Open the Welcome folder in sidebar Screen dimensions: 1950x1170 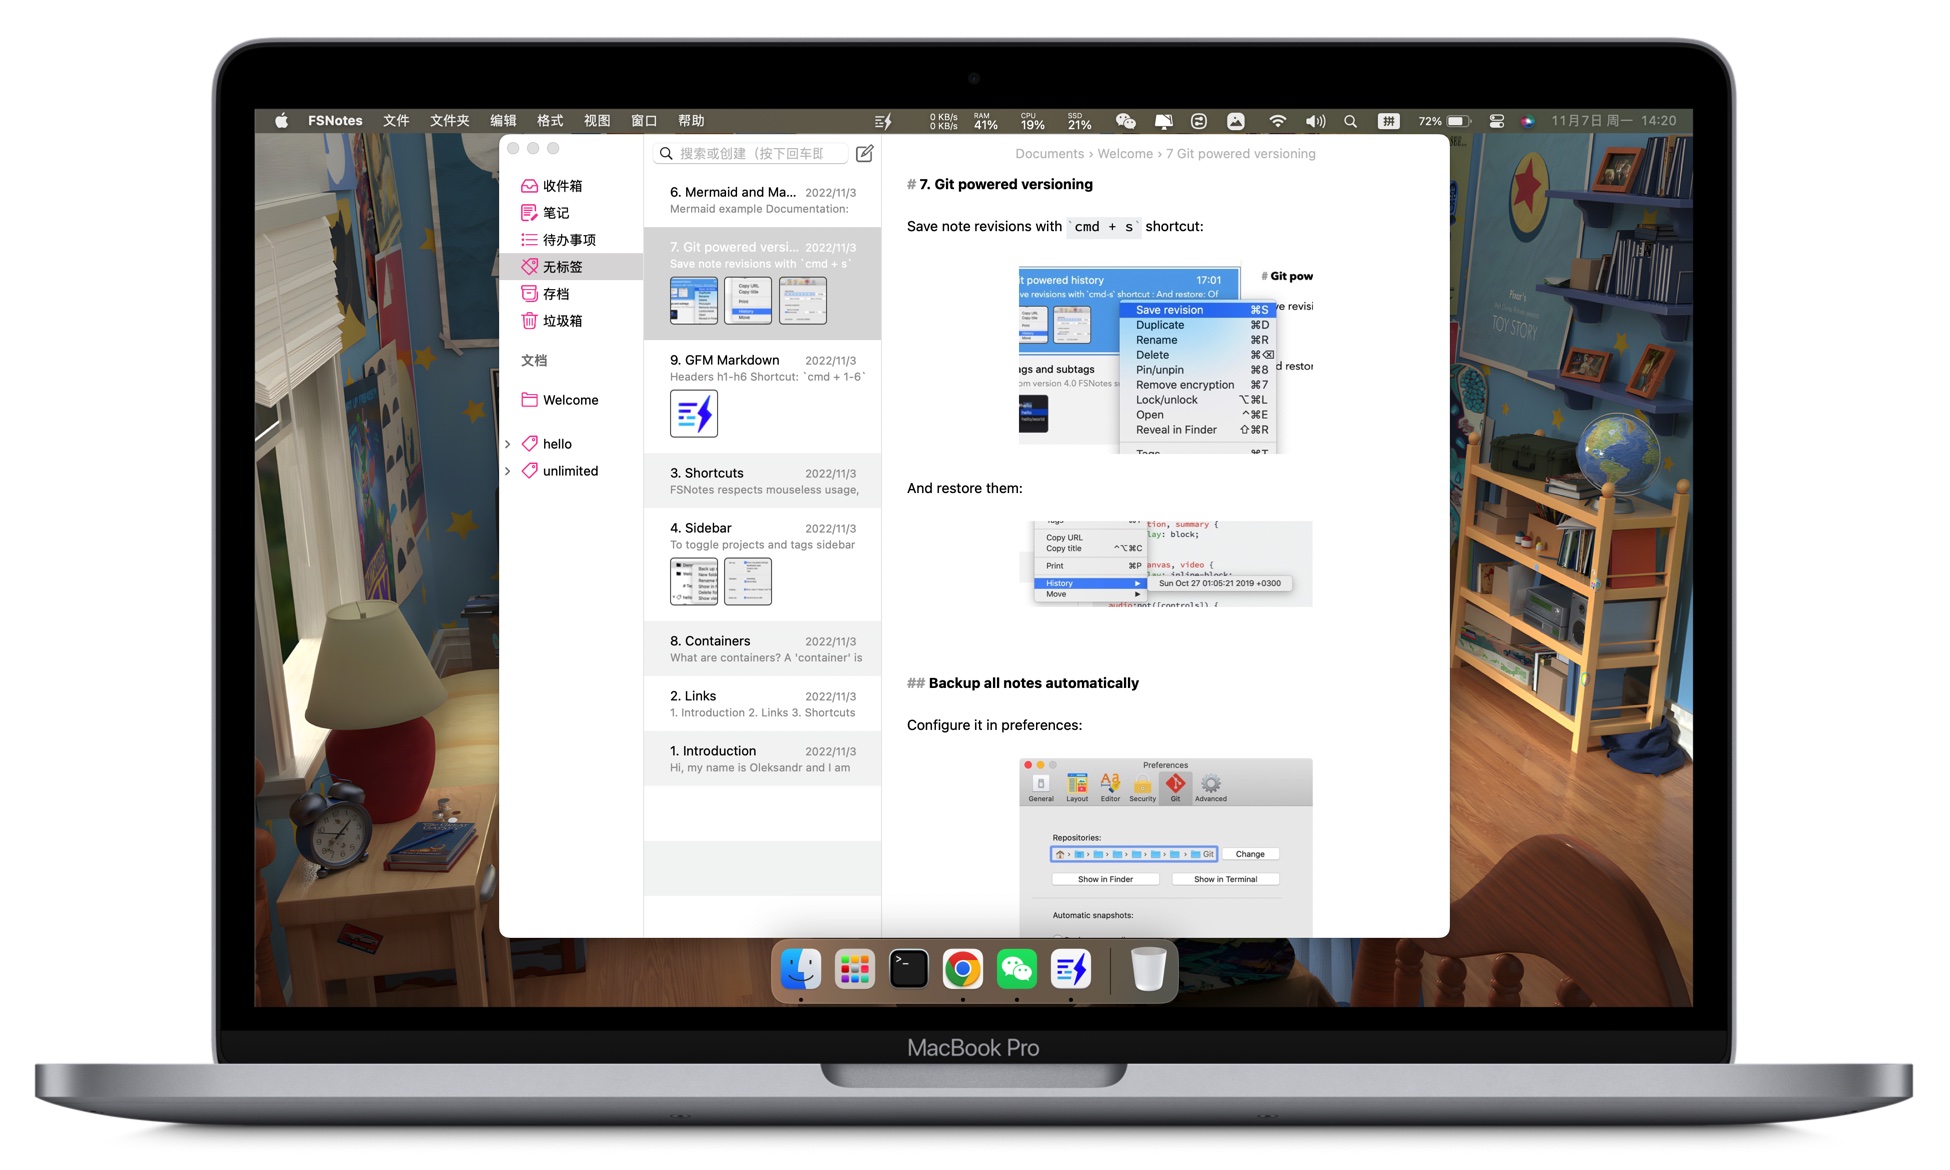pyautogui.click(x=570, y=400)
